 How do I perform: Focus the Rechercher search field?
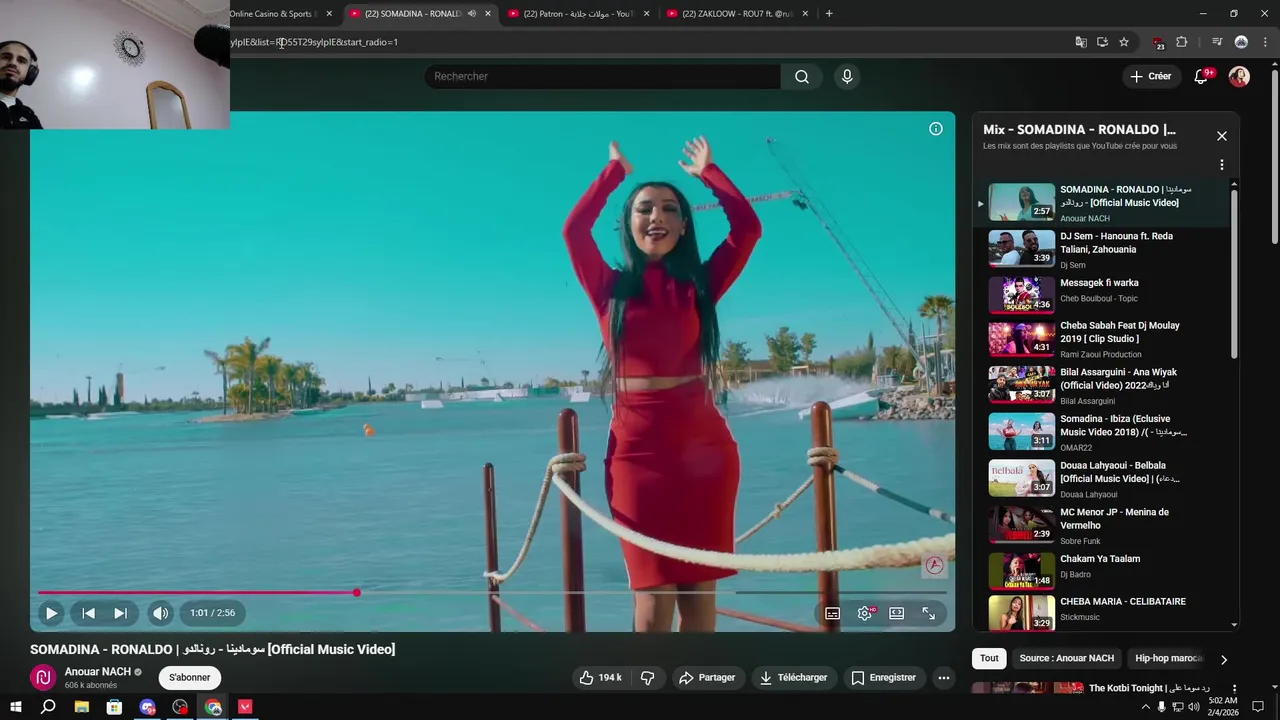[x=603, y=76]
